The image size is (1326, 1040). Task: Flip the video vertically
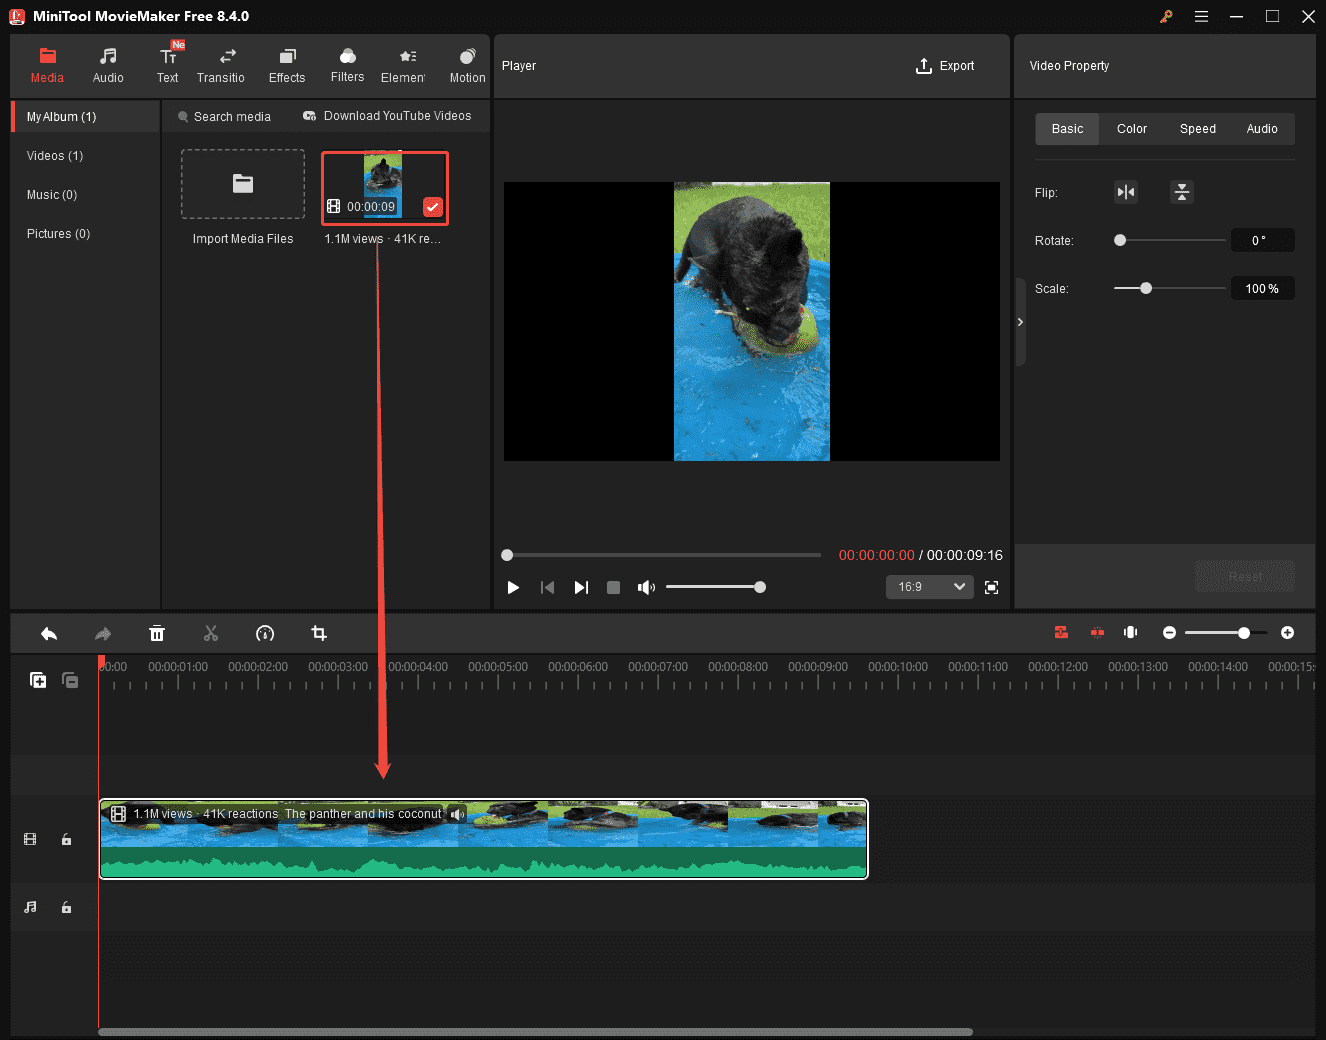(x=1182, y=191)
